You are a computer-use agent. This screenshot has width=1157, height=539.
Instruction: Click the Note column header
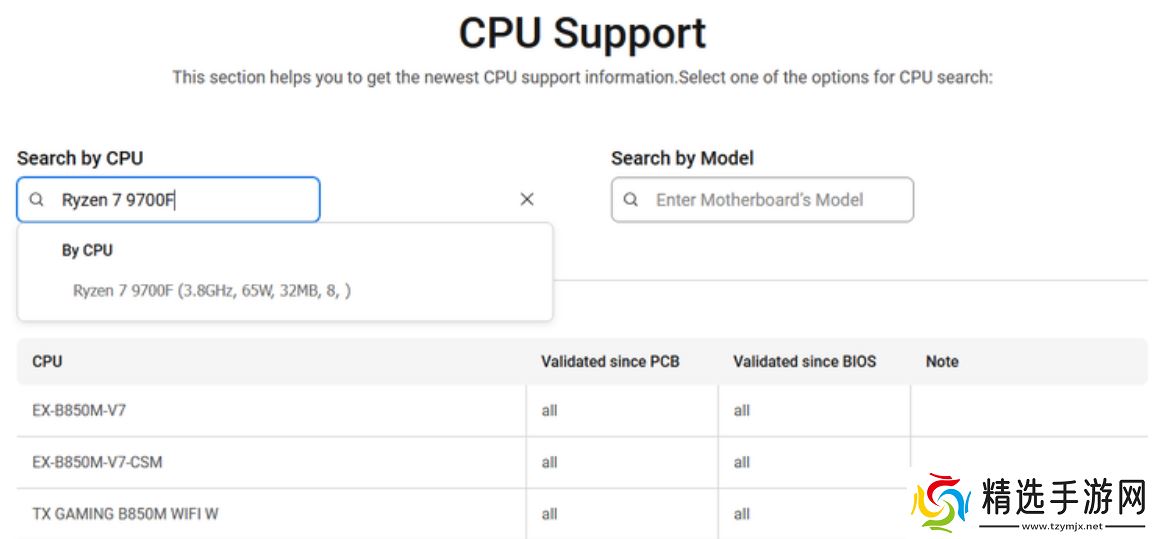point(942,362)
